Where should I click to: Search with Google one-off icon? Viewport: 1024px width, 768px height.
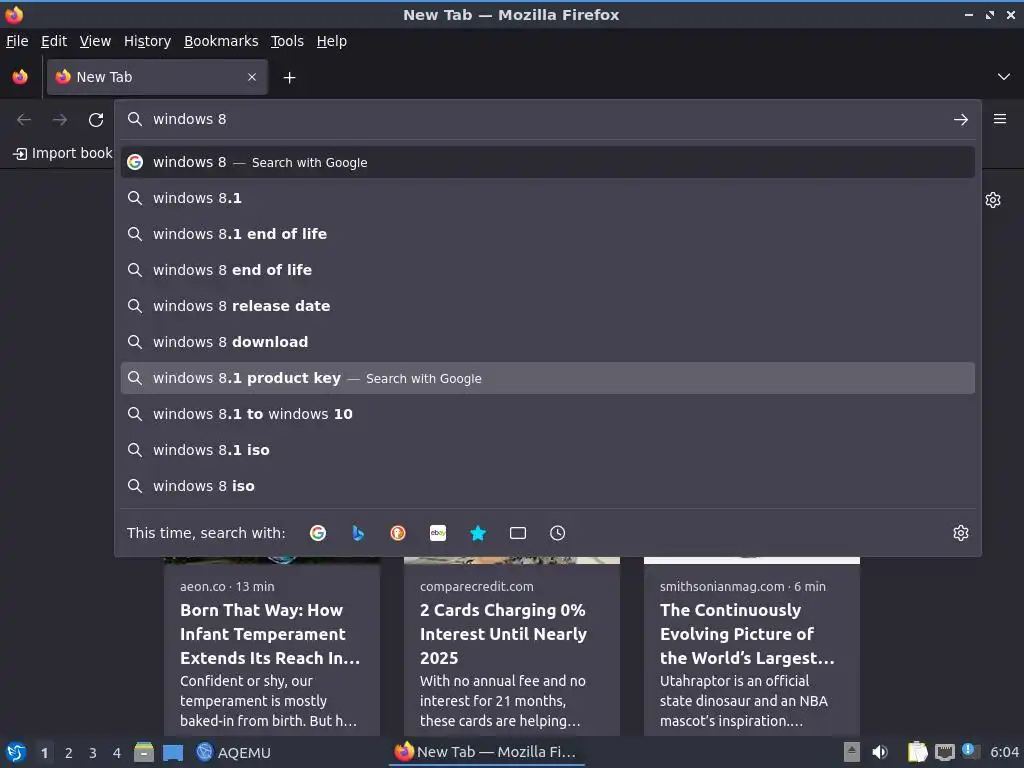coord(318,533)
